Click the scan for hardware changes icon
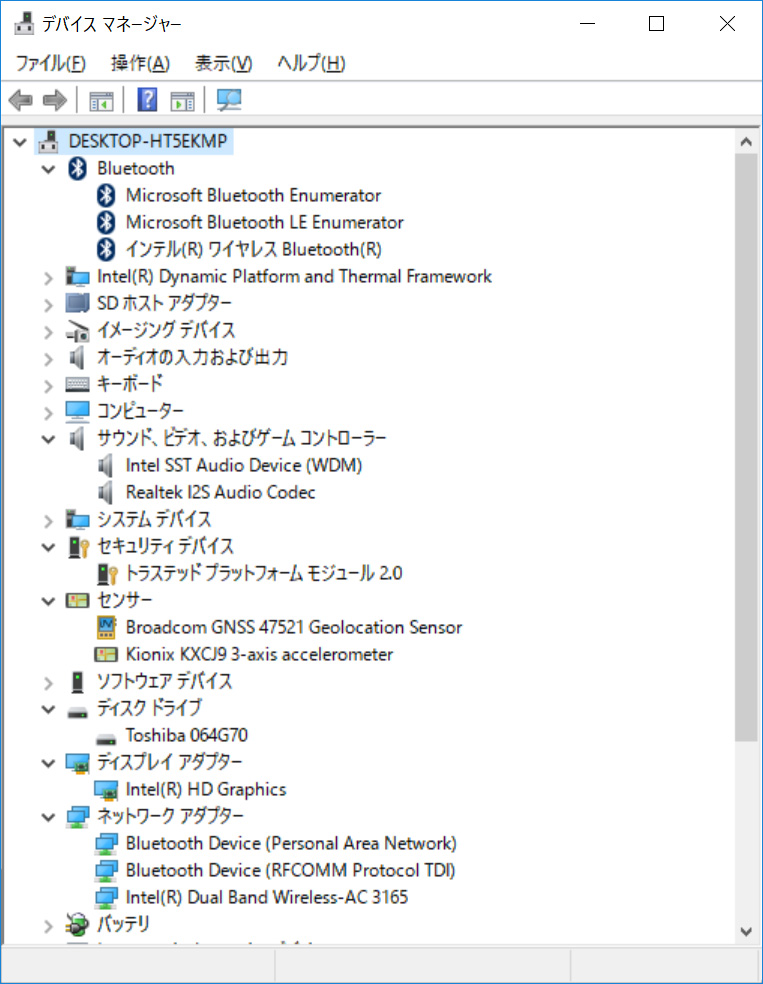The image size is (763, 984). click(228, 100)
